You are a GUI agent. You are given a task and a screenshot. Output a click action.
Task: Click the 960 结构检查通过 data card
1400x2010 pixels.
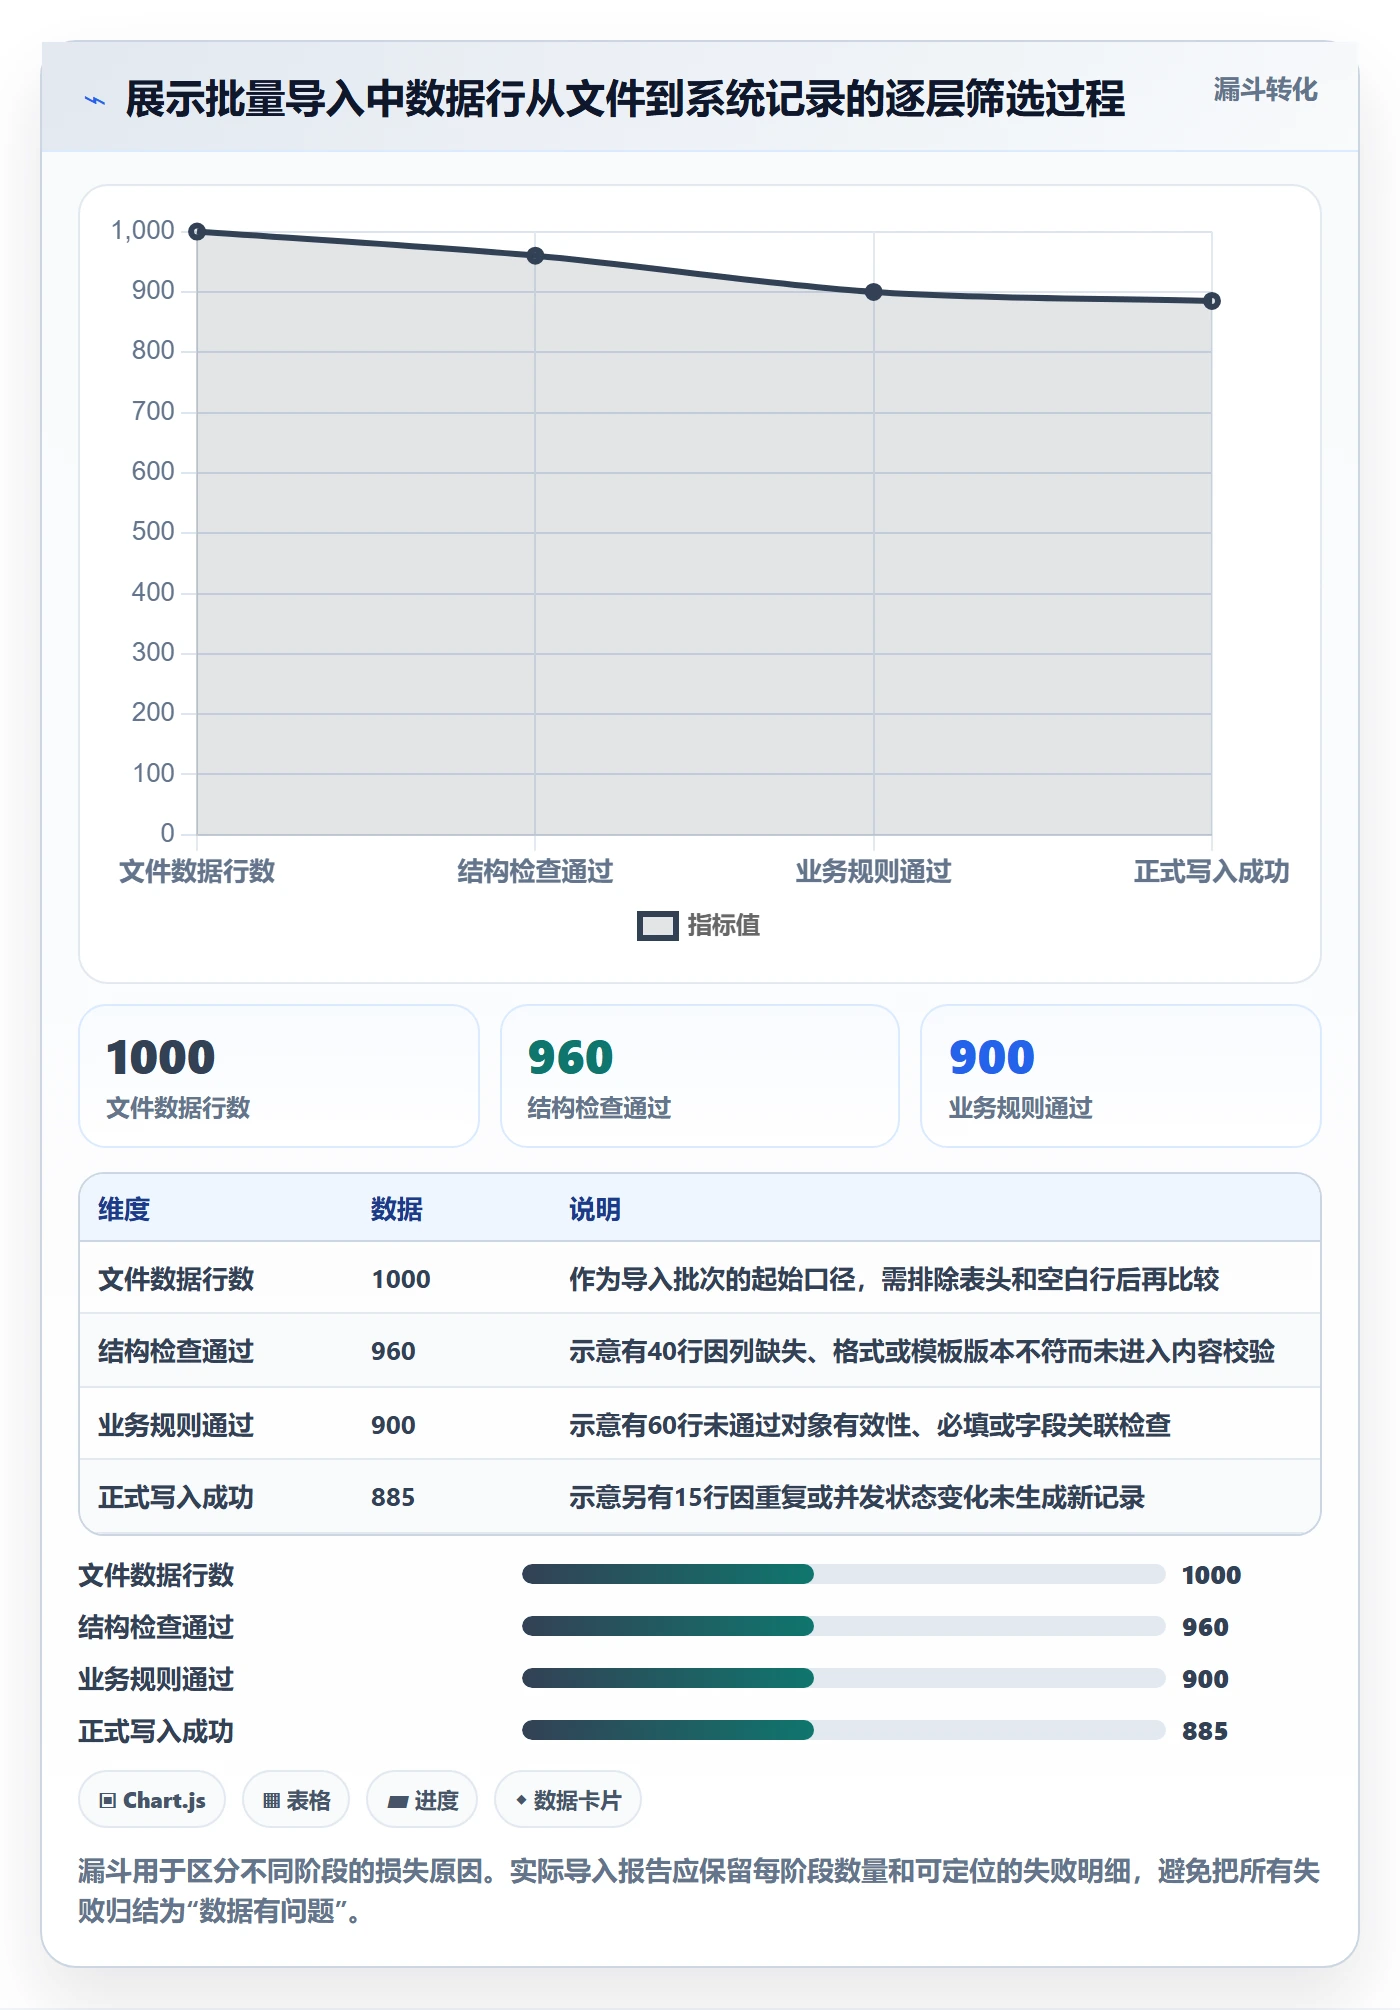click(700, 1076)
